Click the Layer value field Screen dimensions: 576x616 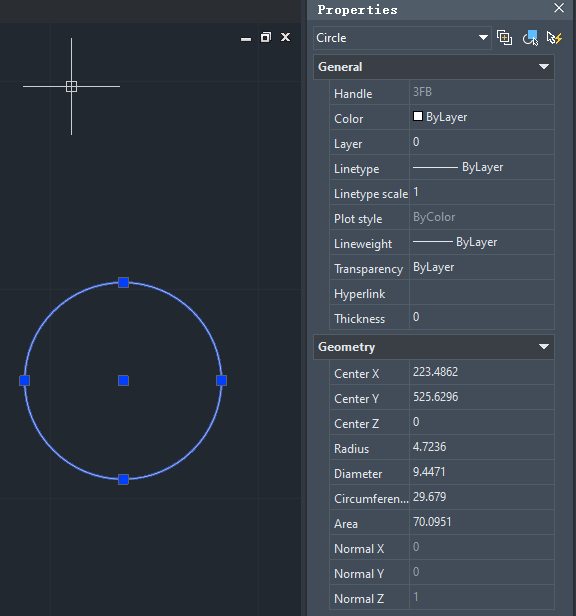point(482,142)
